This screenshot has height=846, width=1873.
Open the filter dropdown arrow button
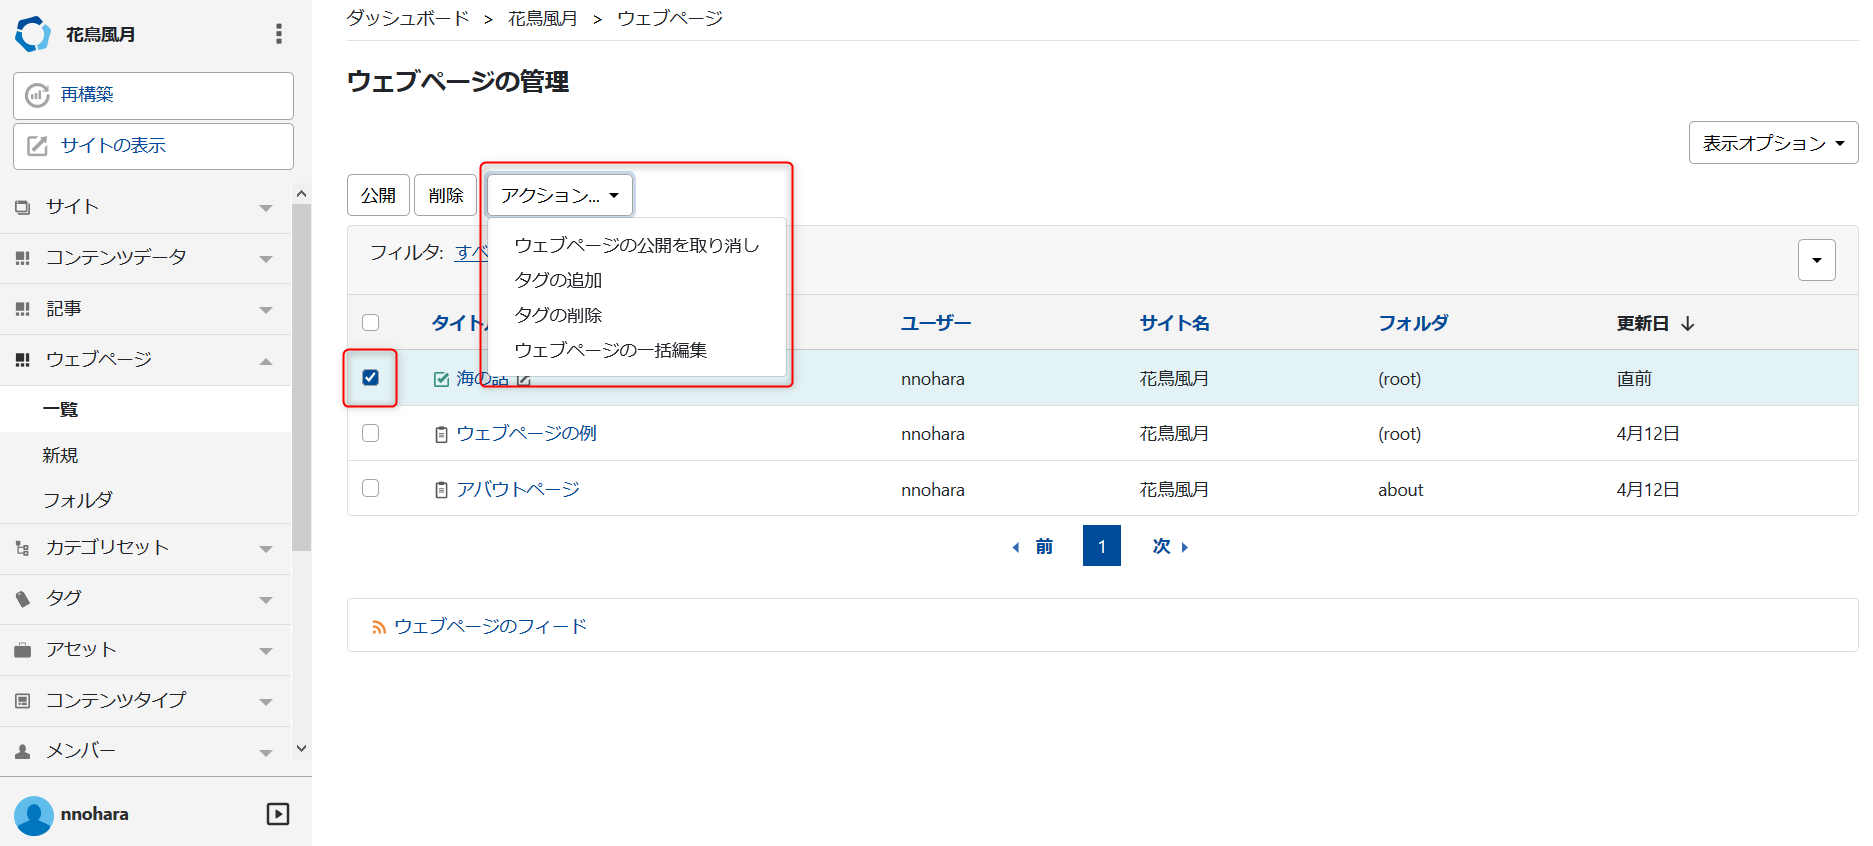1816,260
